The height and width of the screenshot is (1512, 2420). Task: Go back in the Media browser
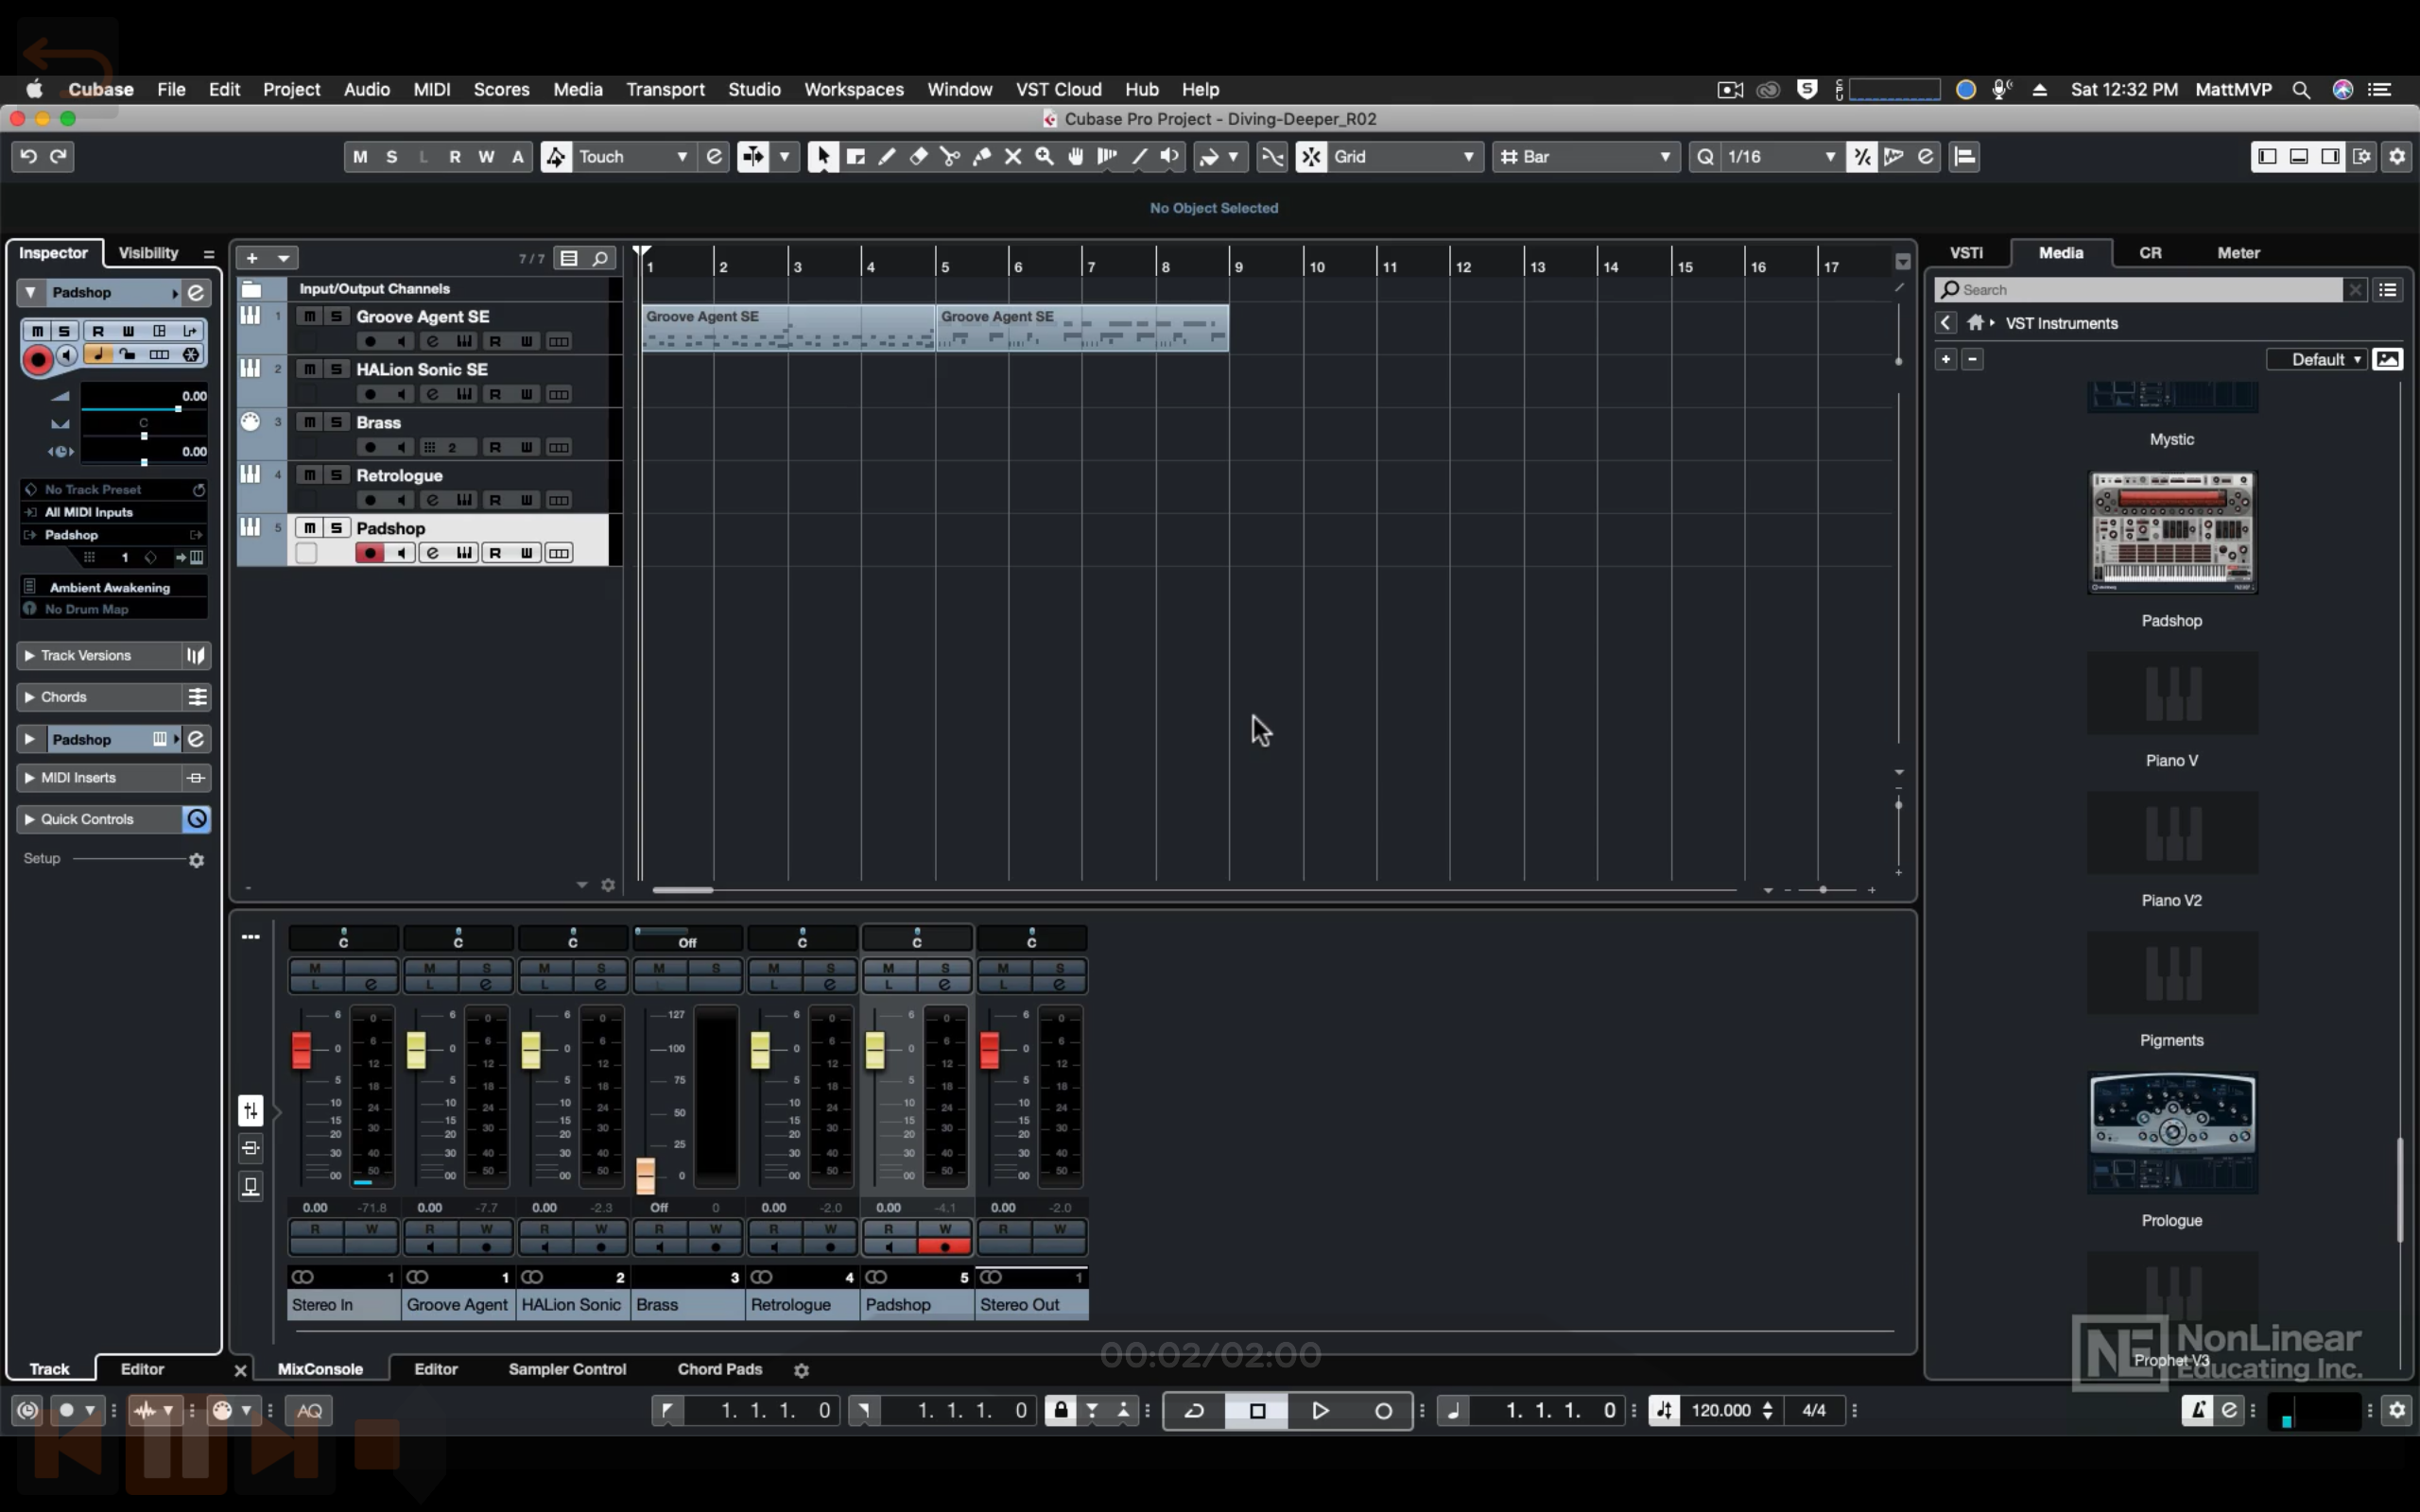click(1945, 323)
